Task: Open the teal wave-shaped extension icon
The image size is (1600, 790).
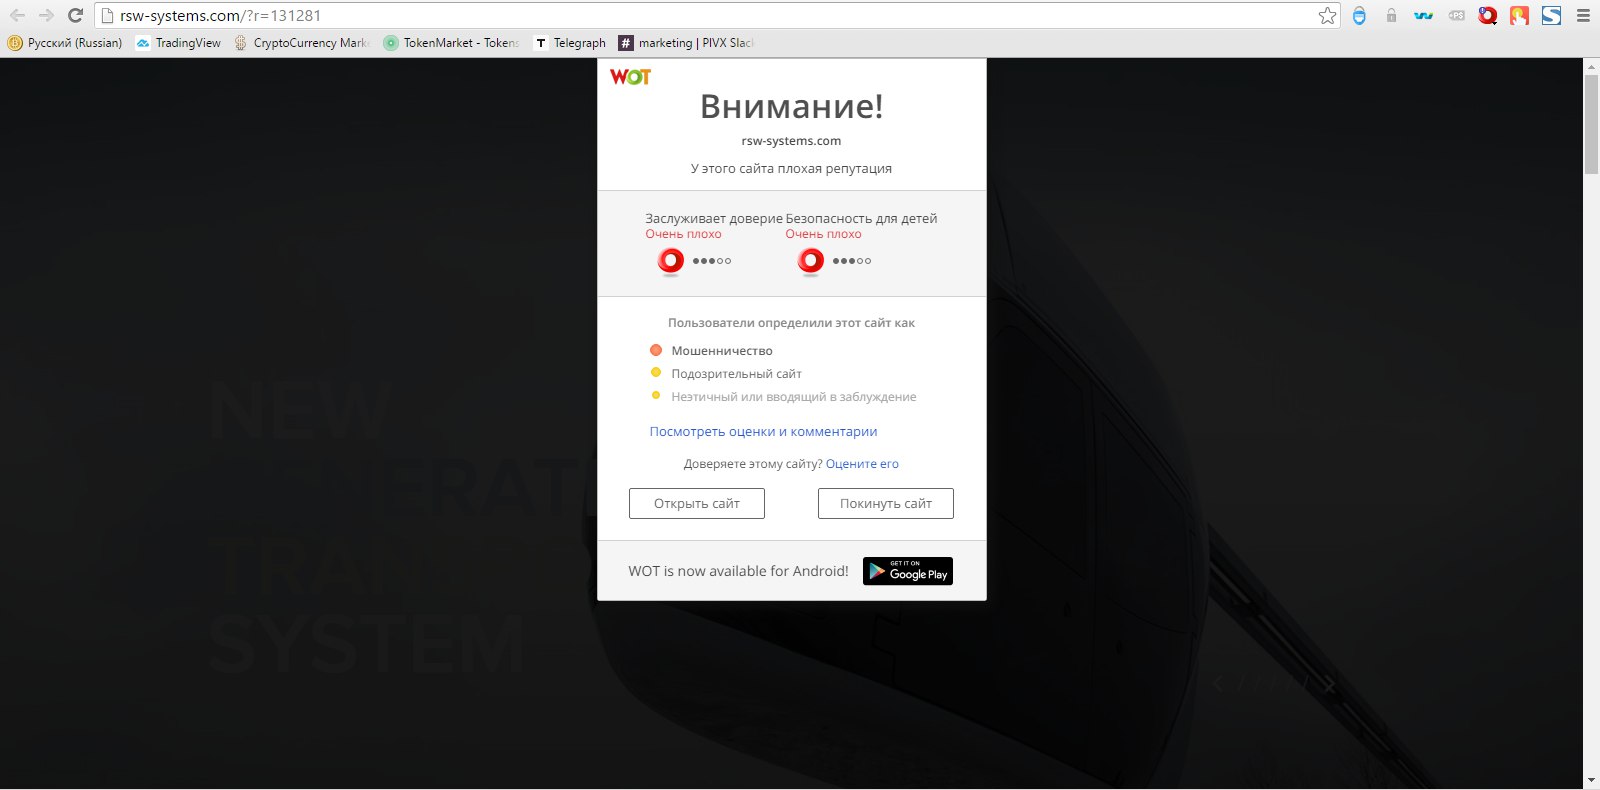Action: (1423, 15)
